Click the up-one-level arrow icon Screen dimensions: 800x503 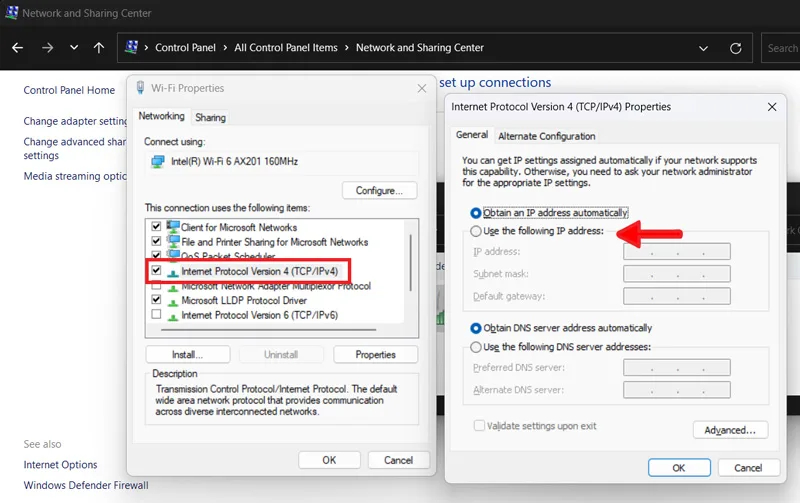[99, 48]
